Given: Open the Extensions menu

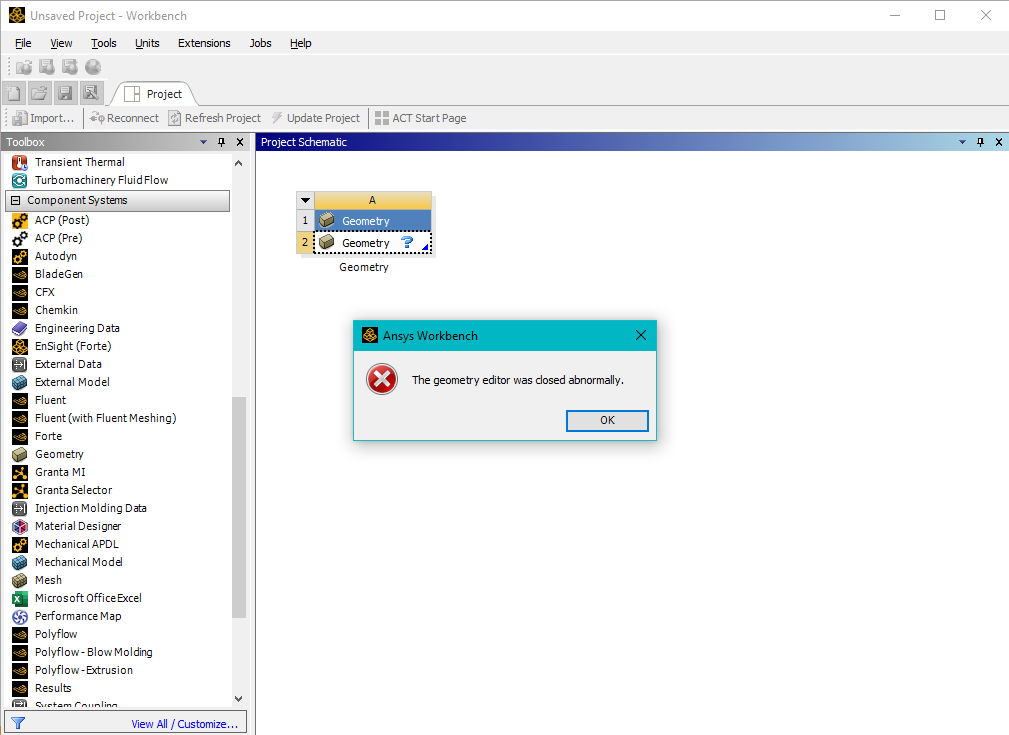Looking at the screenshot, I should (x=204, y=43).
